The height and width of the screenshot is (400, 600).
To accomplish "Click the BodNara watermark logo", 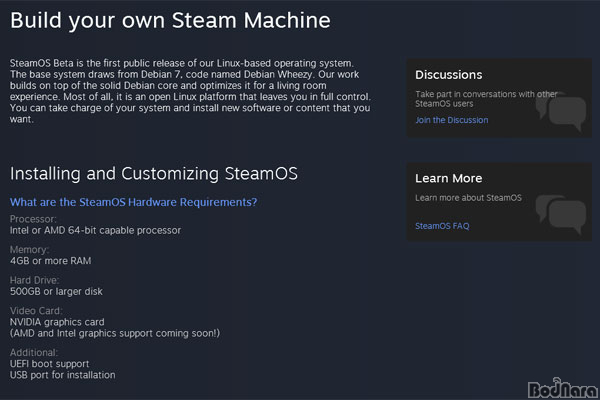I will (562, 389).
